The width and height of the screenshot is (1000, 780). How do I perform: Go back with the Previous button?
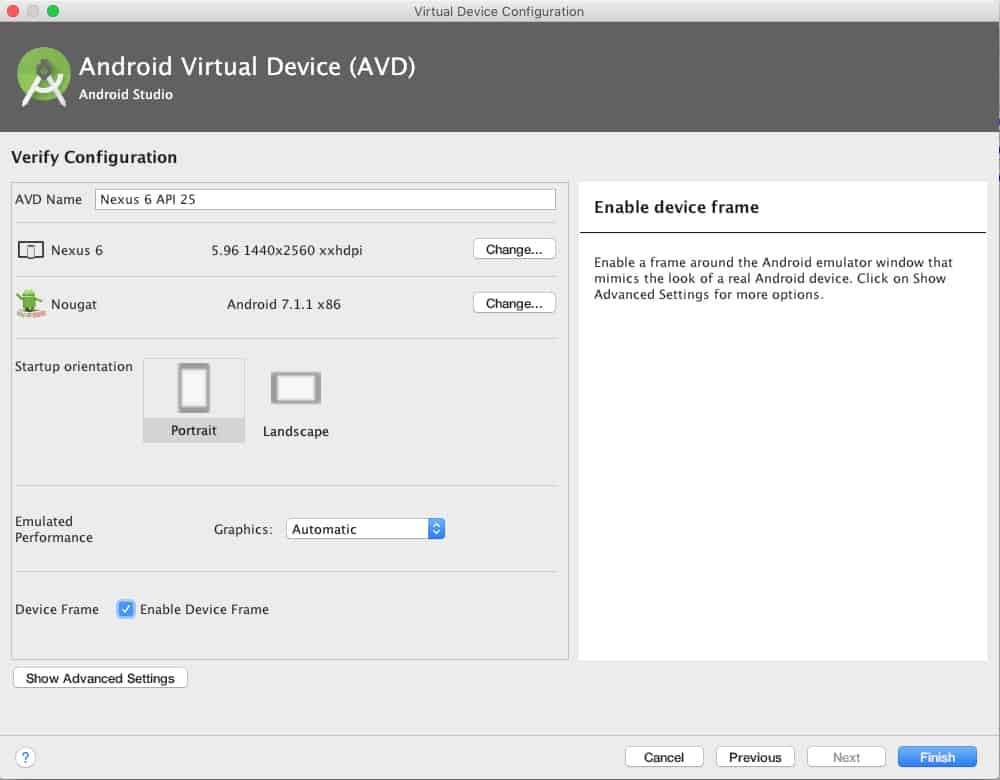755,757
